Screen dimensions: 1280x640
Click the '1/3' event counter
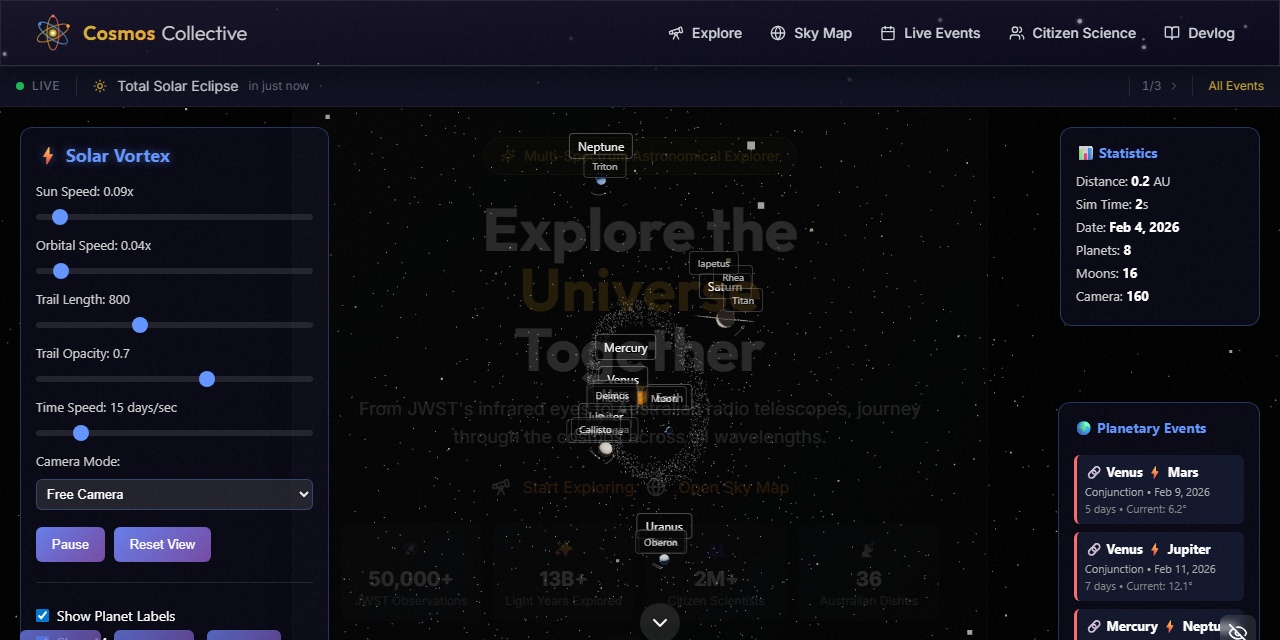[1152, 86]
